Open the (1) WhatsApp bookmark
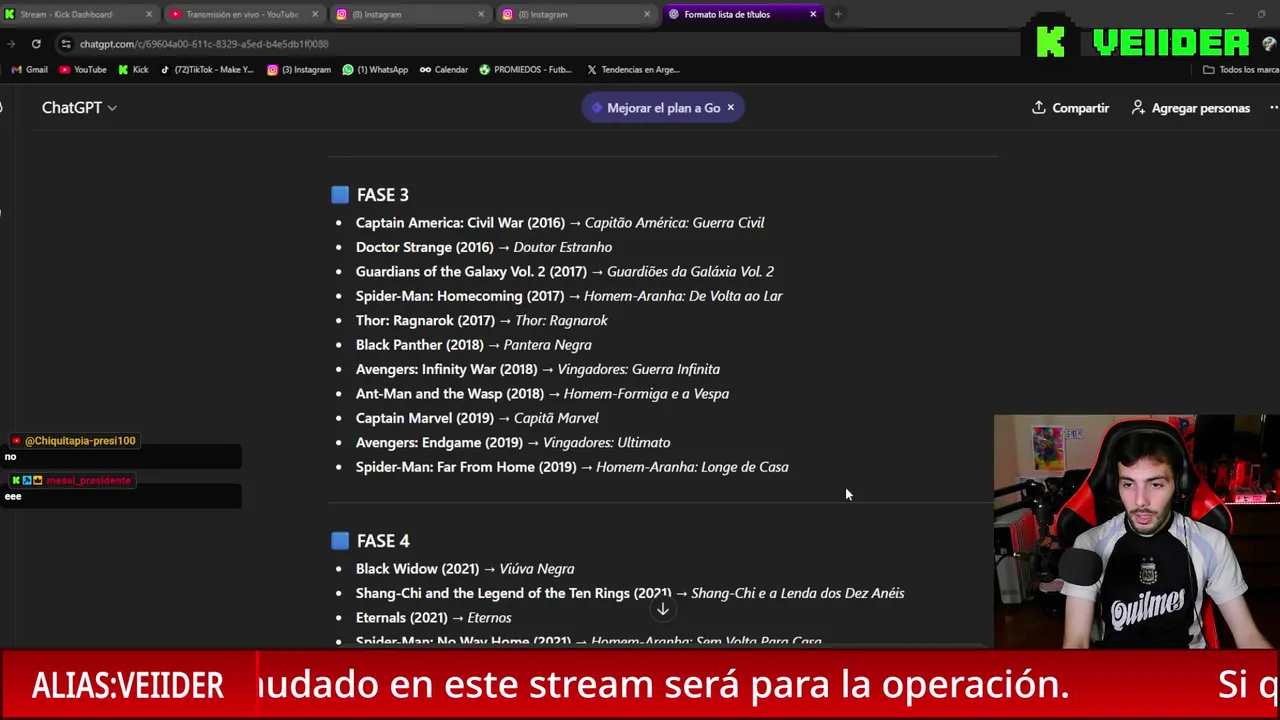This screenshot has width=1280, height=720. [375, 70]
